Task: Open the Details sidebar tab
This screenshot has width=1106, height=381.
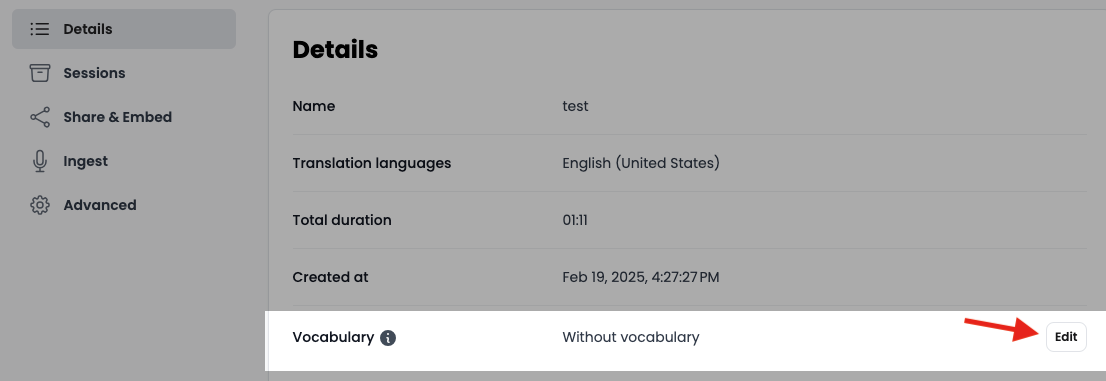Action: coord(124,29)
